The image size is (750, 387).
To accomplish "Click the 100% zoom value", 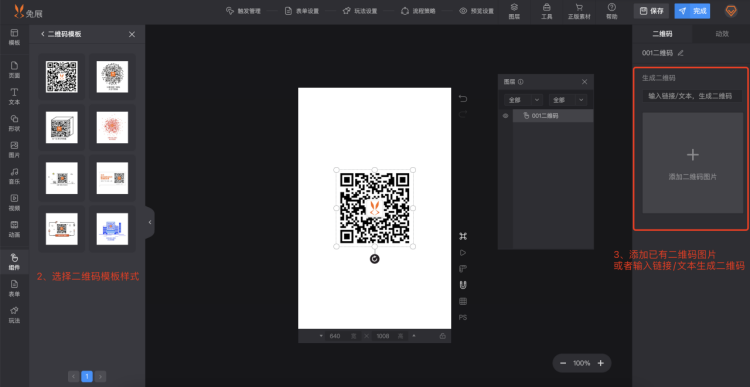I will coord(582,363).
